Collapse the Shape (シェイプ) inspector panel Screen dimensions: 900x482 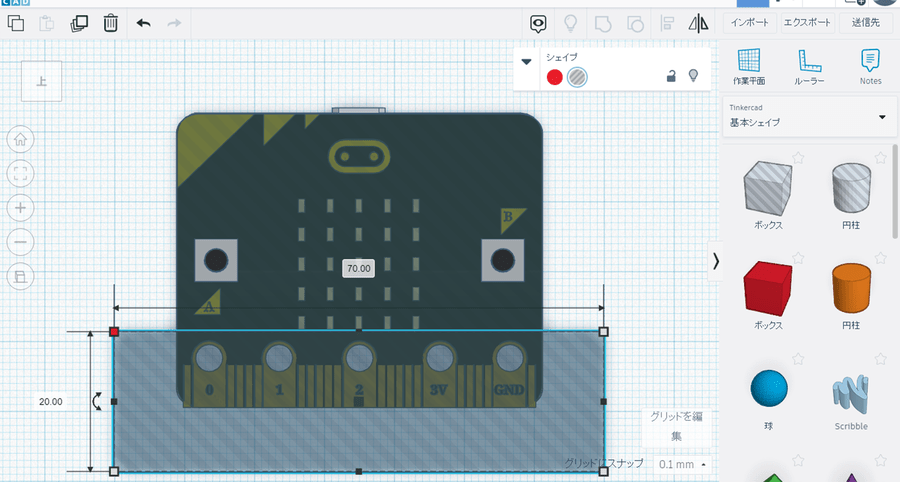[x=527, y=61]
